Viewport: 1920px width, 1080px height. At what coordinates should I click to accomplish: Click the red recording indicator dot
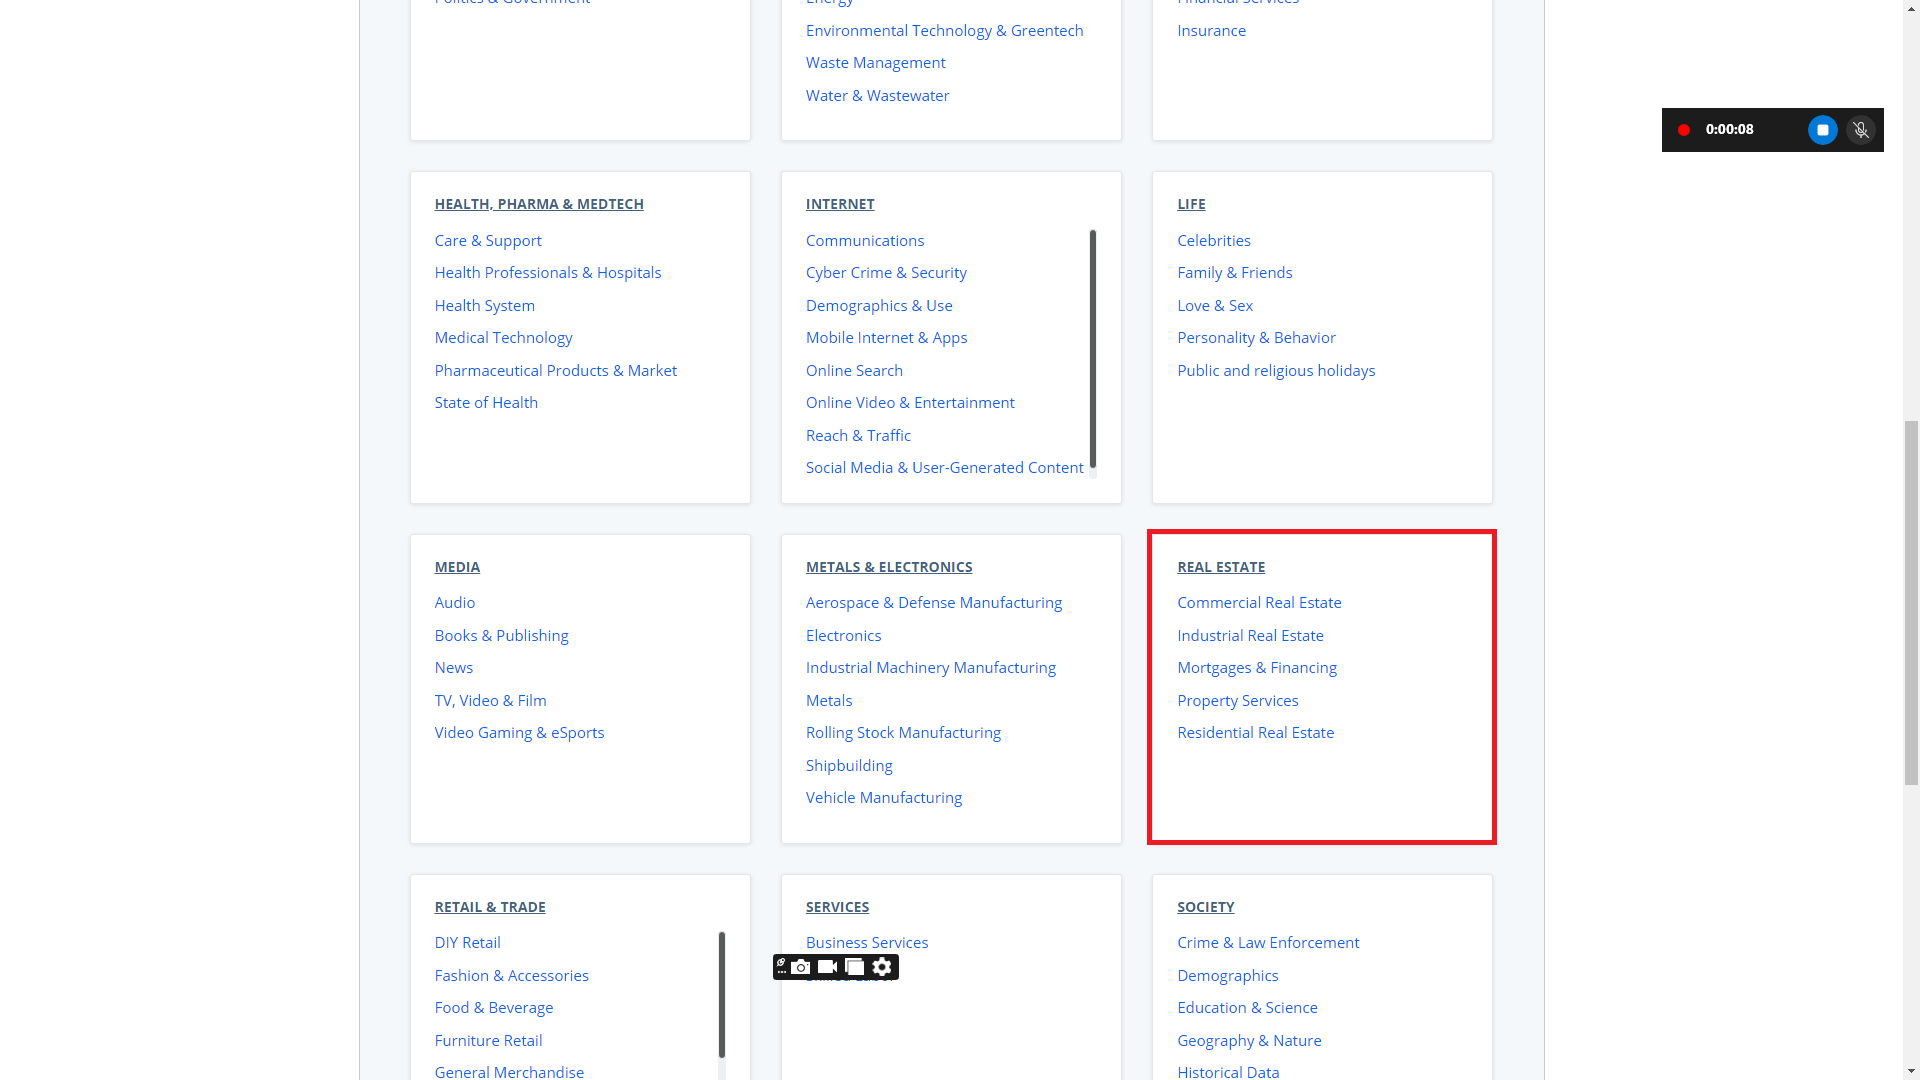(x=1684, y=130)
